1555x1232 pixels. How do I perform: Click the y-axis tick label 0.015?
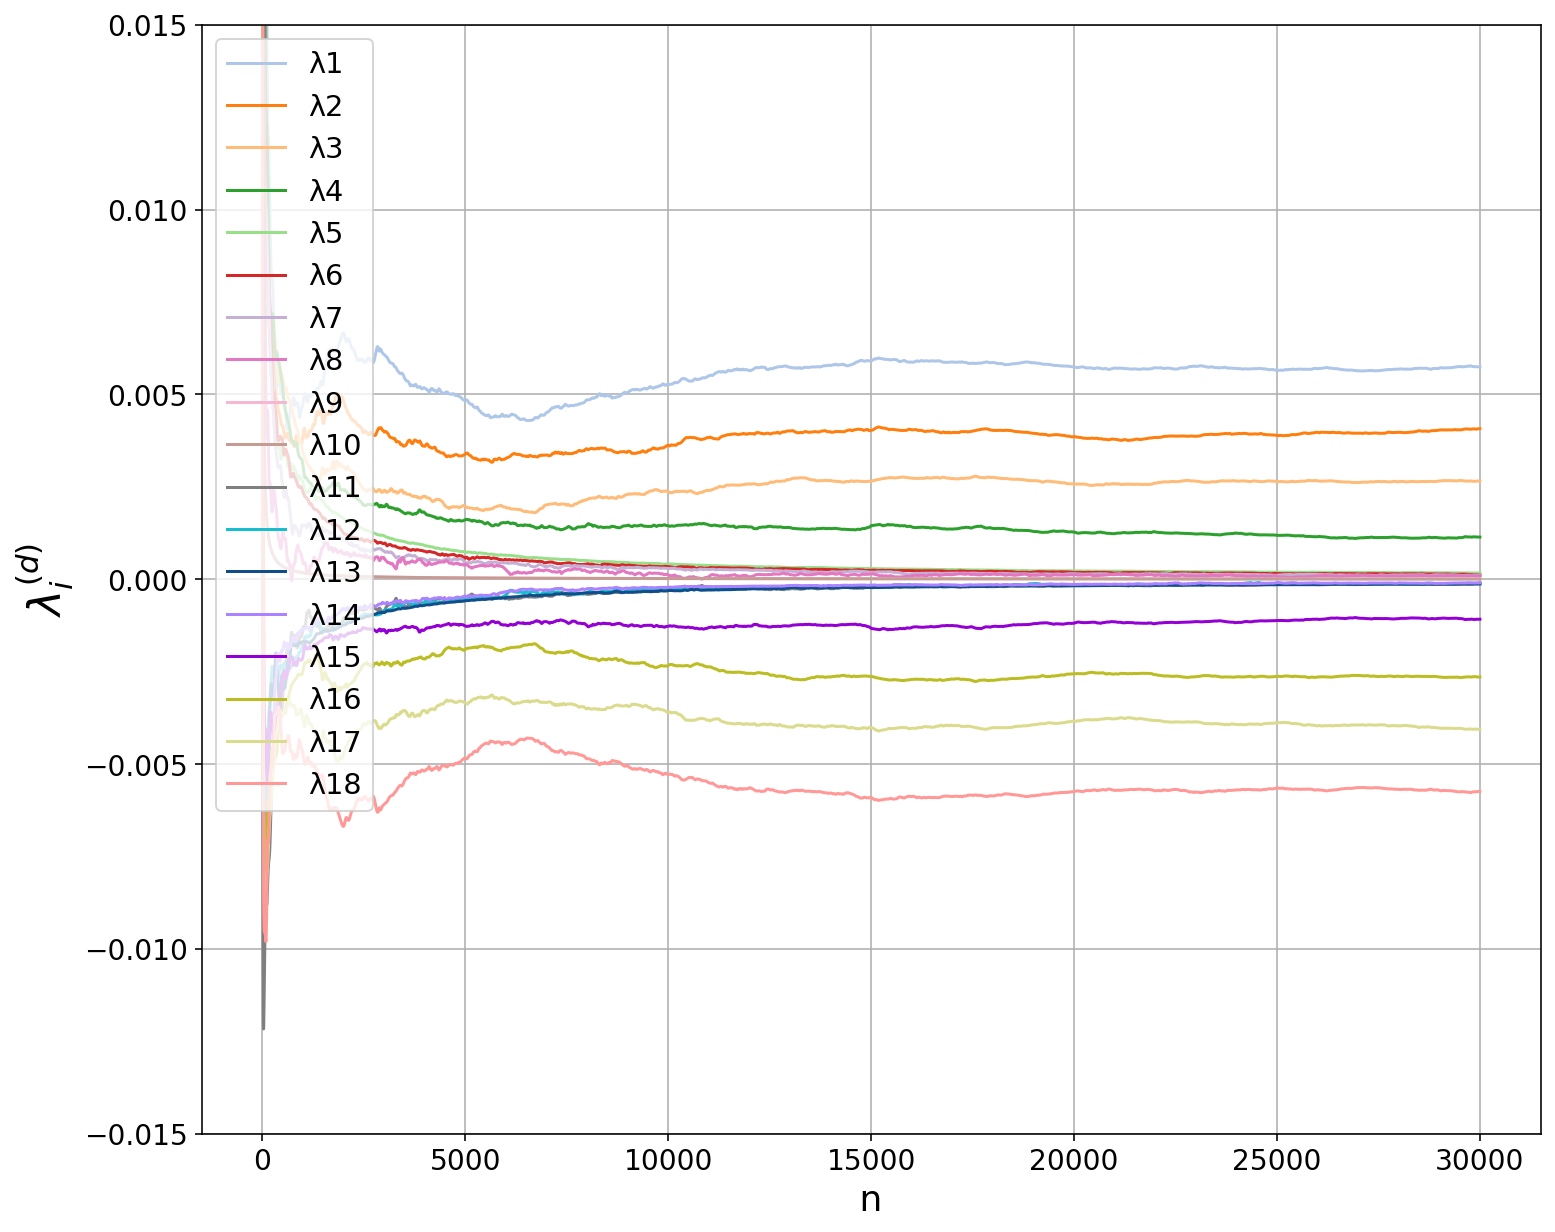click(148, 25)
